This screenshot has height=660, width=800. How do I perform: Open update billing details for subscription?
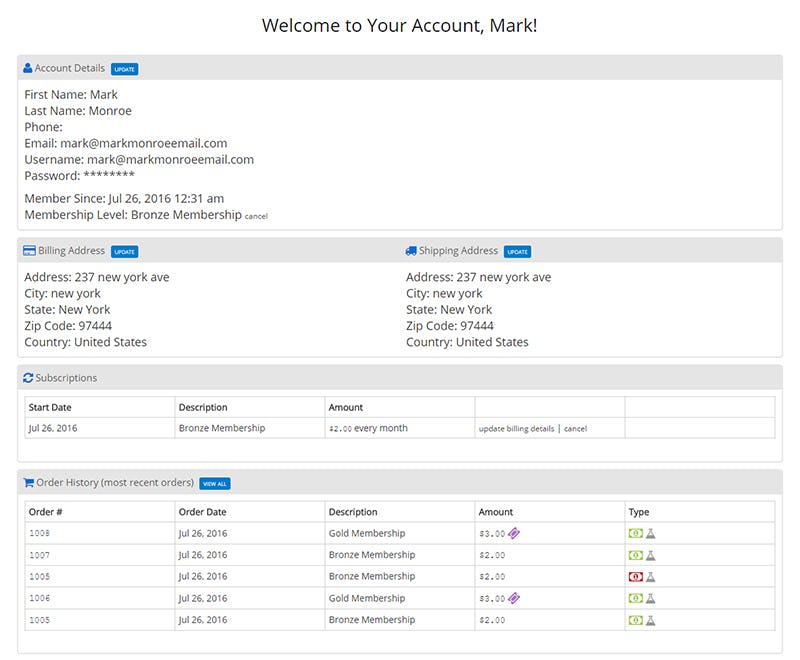pyautogui.click(x=516, y=429)
